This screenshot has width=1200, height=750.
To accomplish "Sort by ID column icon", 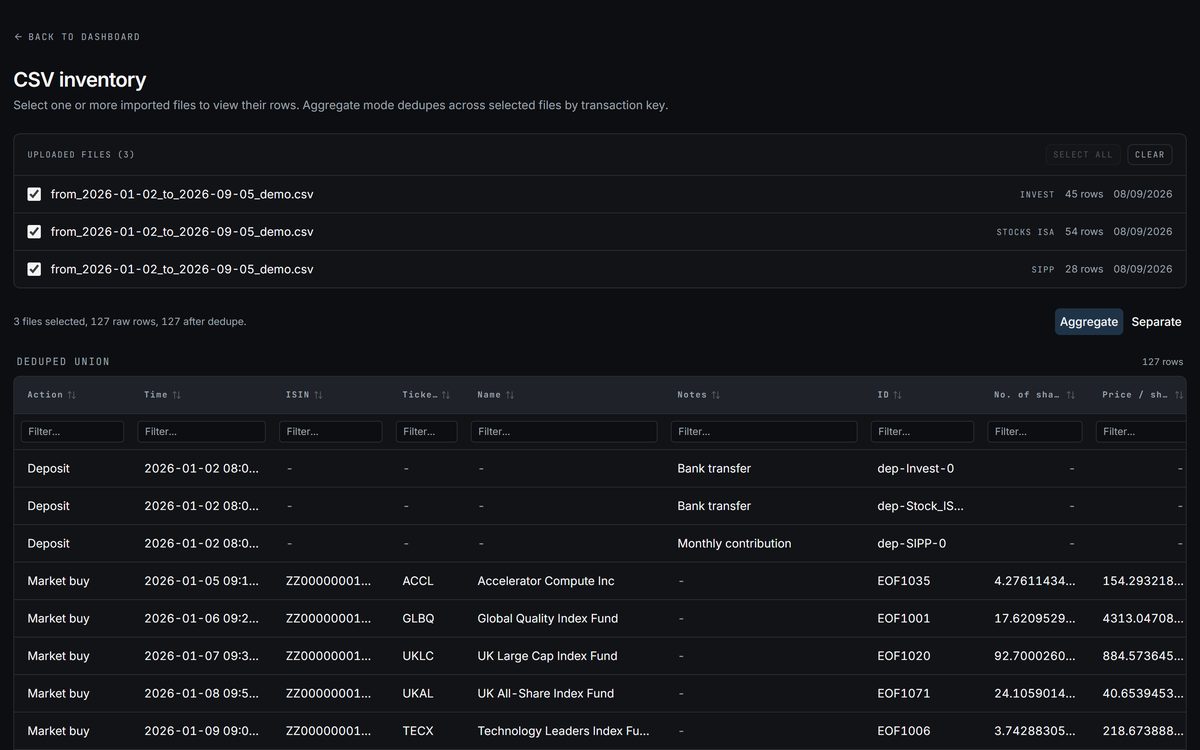I will coord(898,395).
